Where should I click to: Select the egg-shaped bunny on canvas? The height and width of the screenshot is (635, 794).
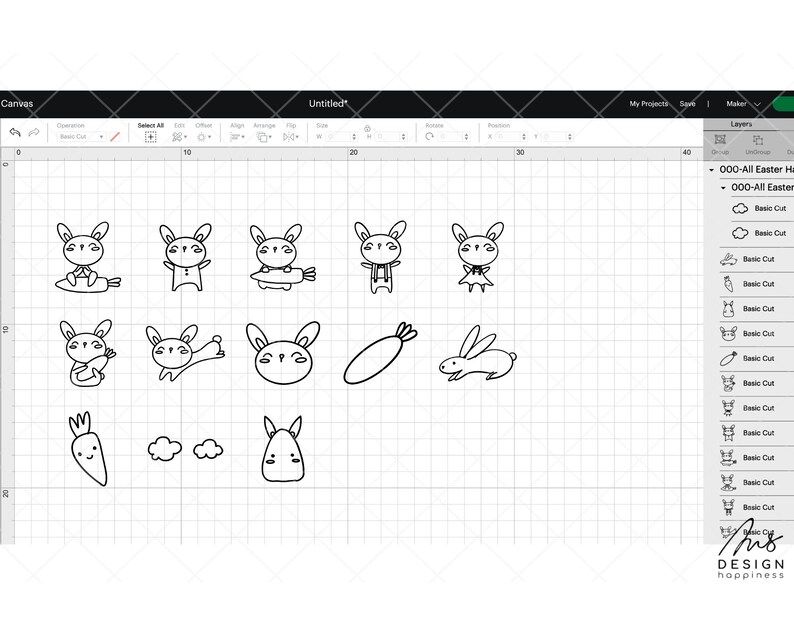pyautogui.click(x=283, y=449)
